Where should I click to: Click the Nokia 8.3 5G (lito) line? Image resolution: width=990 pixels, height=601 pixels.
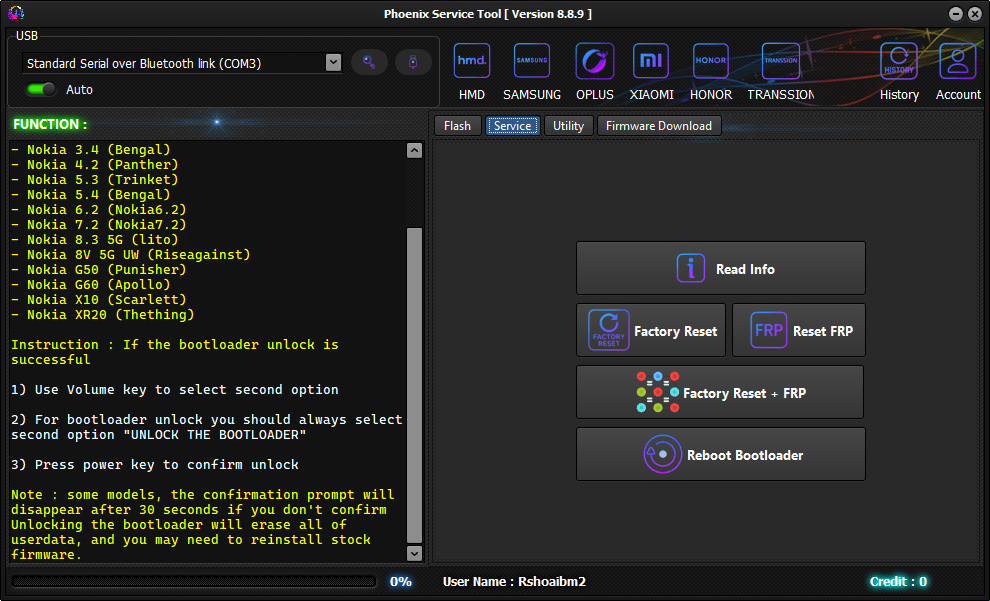coord(95,240)
